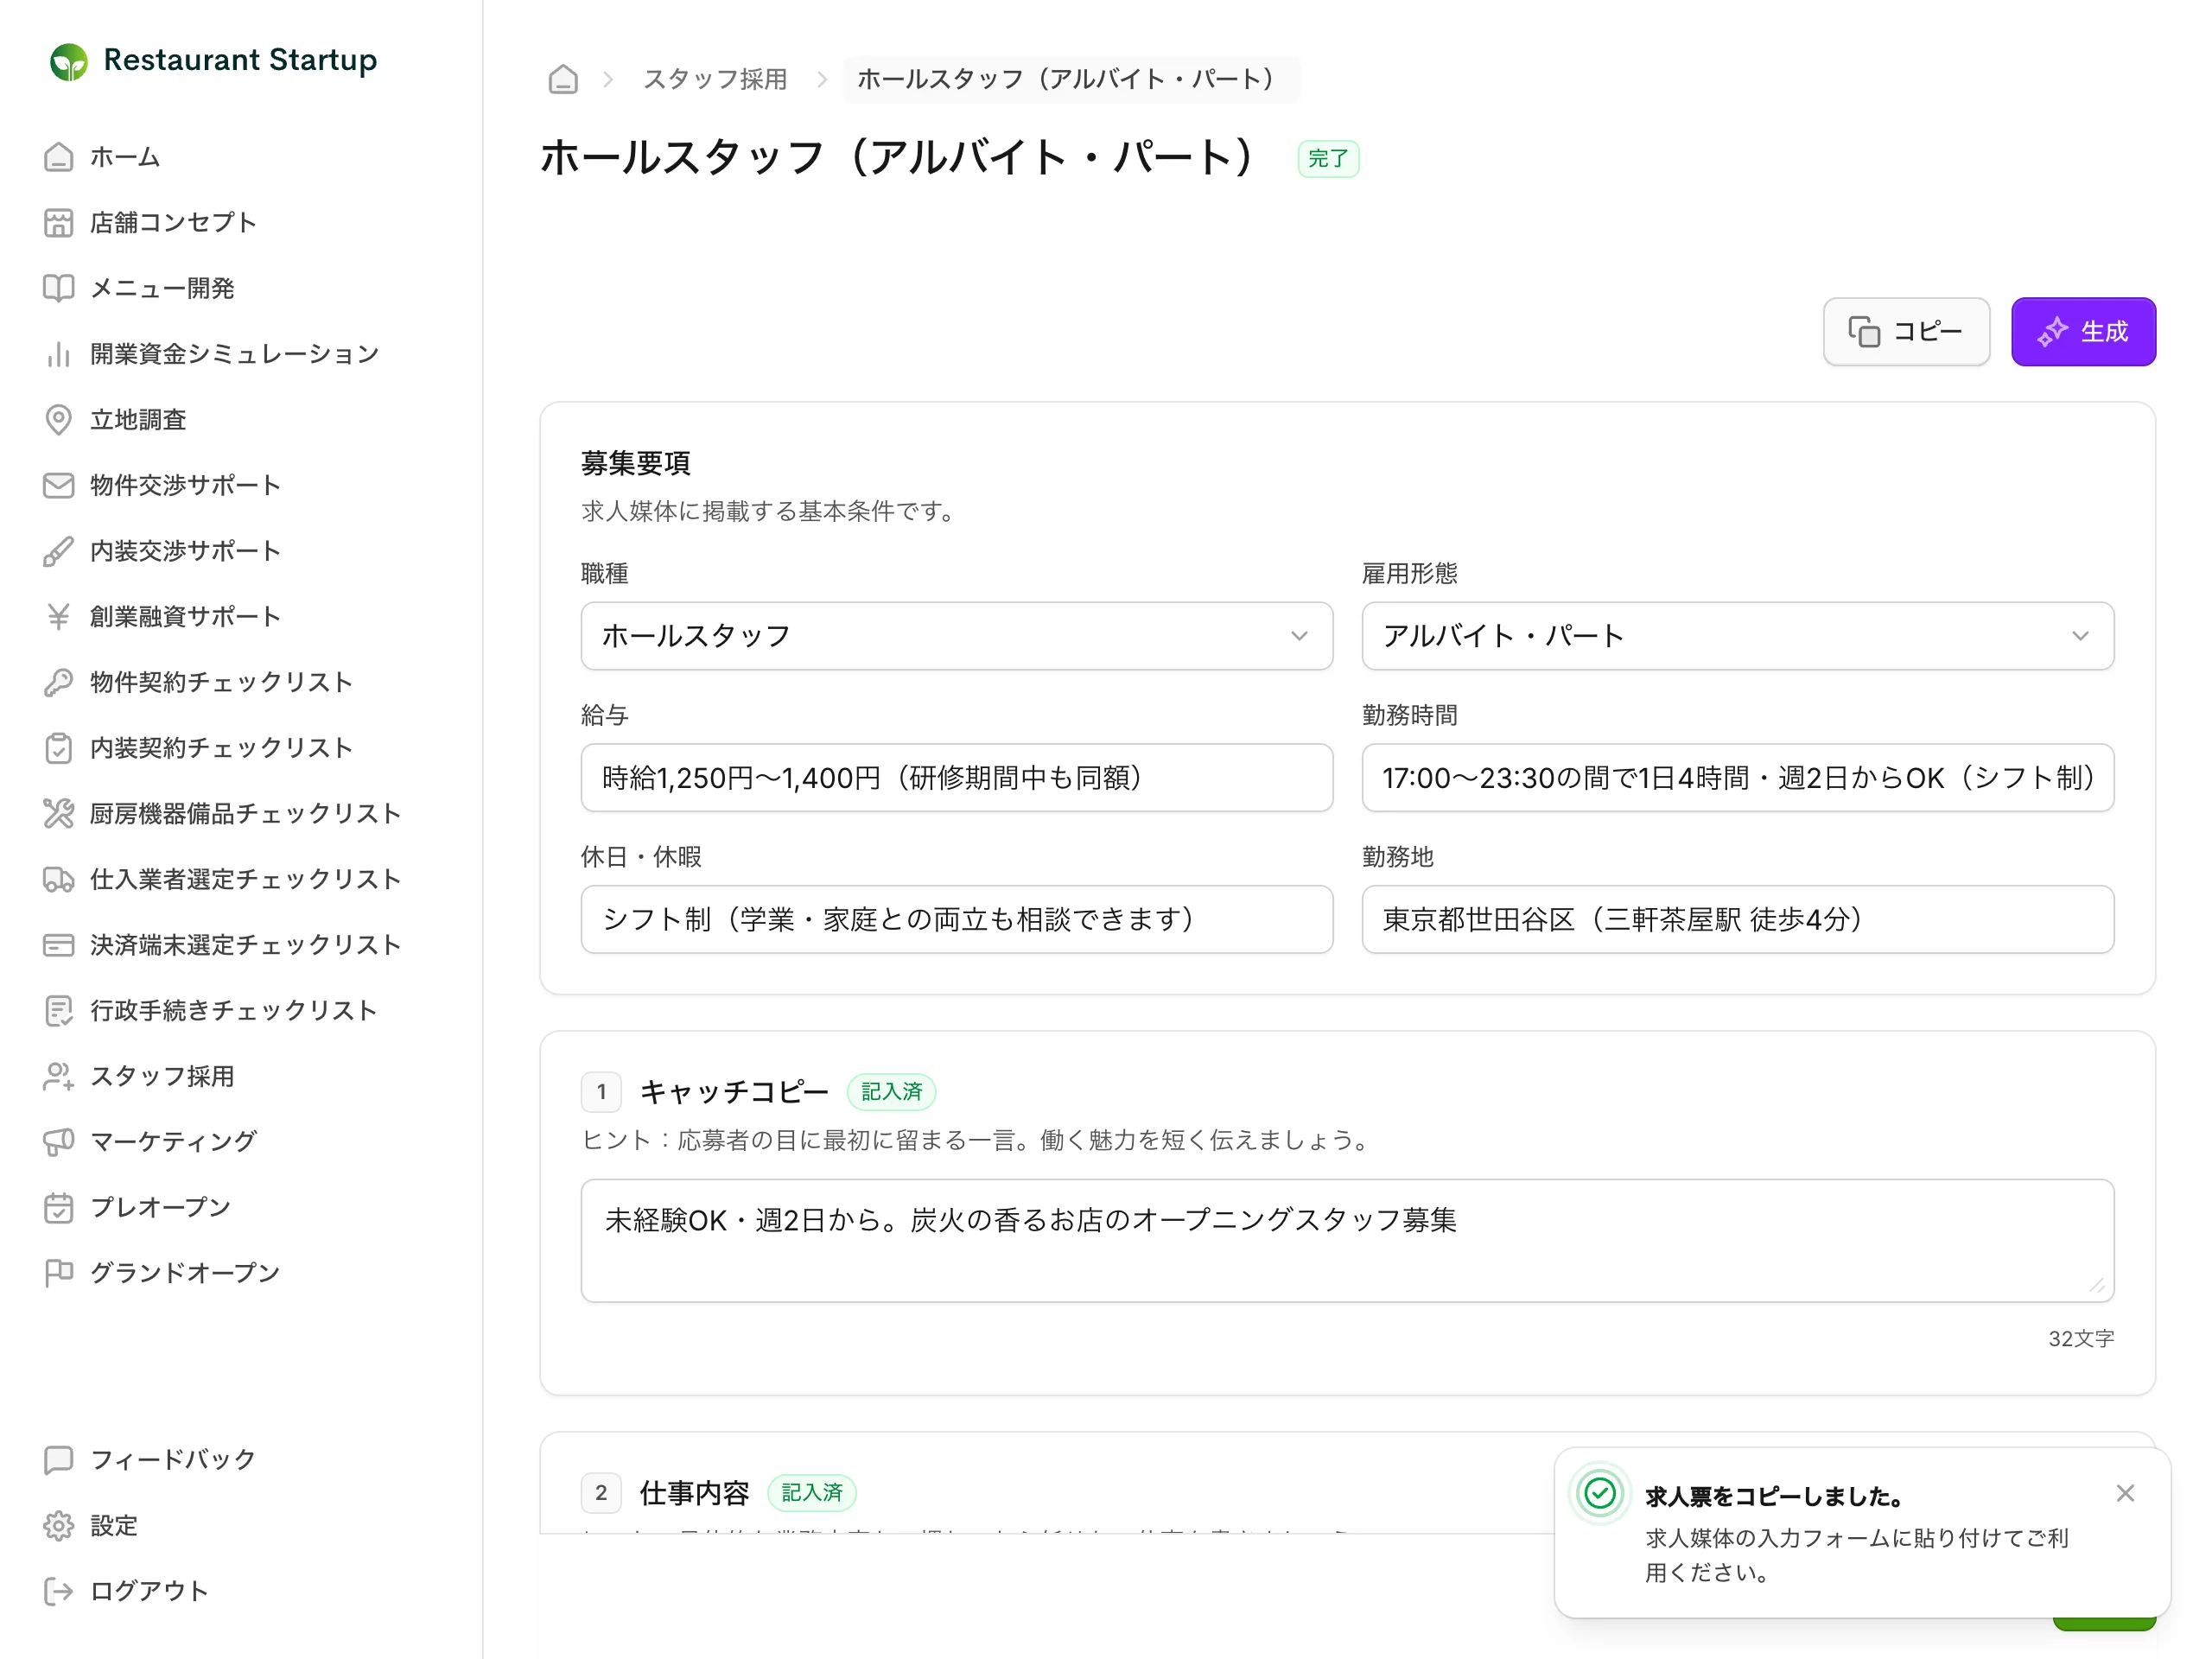Click ログアウト in the sidebar
The width and height of the screenshot is (2212, 1659).
click(x=149, y=1591)
